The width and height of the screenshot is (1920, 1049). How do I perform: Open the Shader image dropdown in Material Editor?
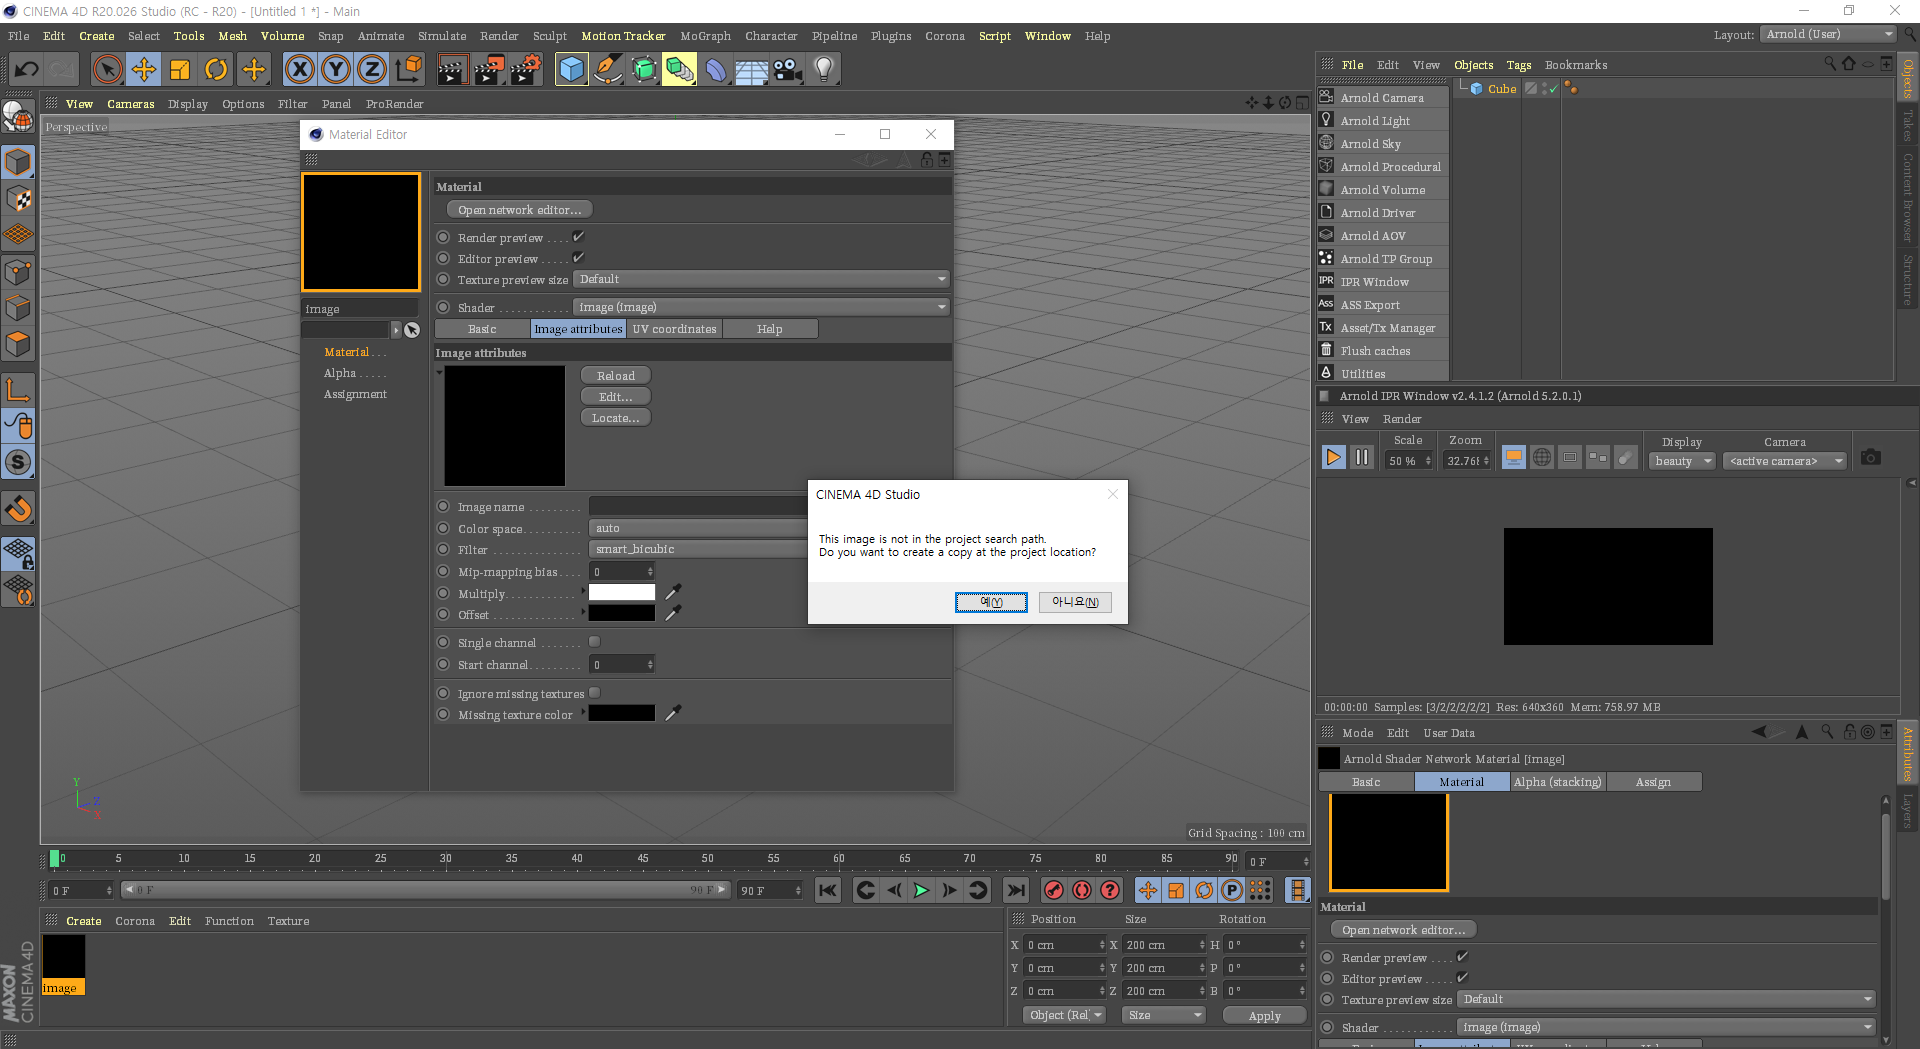pyautogui.click(x=761, y=307)
